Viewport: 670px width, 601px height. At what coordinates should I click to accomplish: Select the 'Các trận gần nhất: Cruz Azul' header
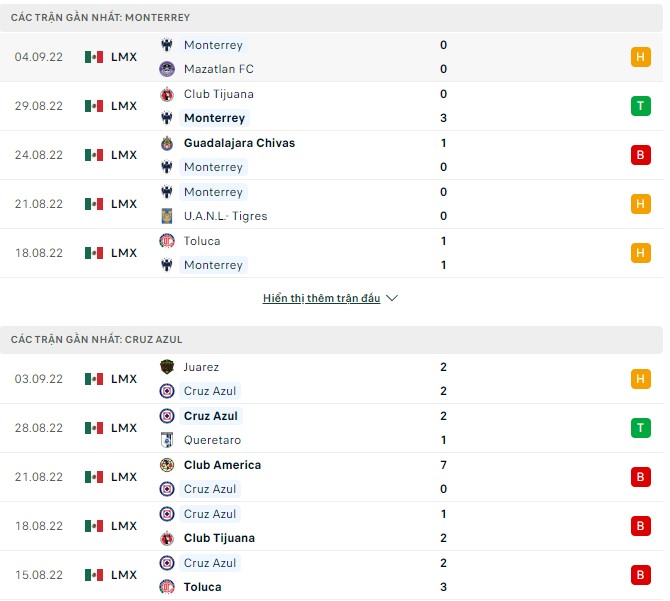pyautogui.click(x=96, y=340)
